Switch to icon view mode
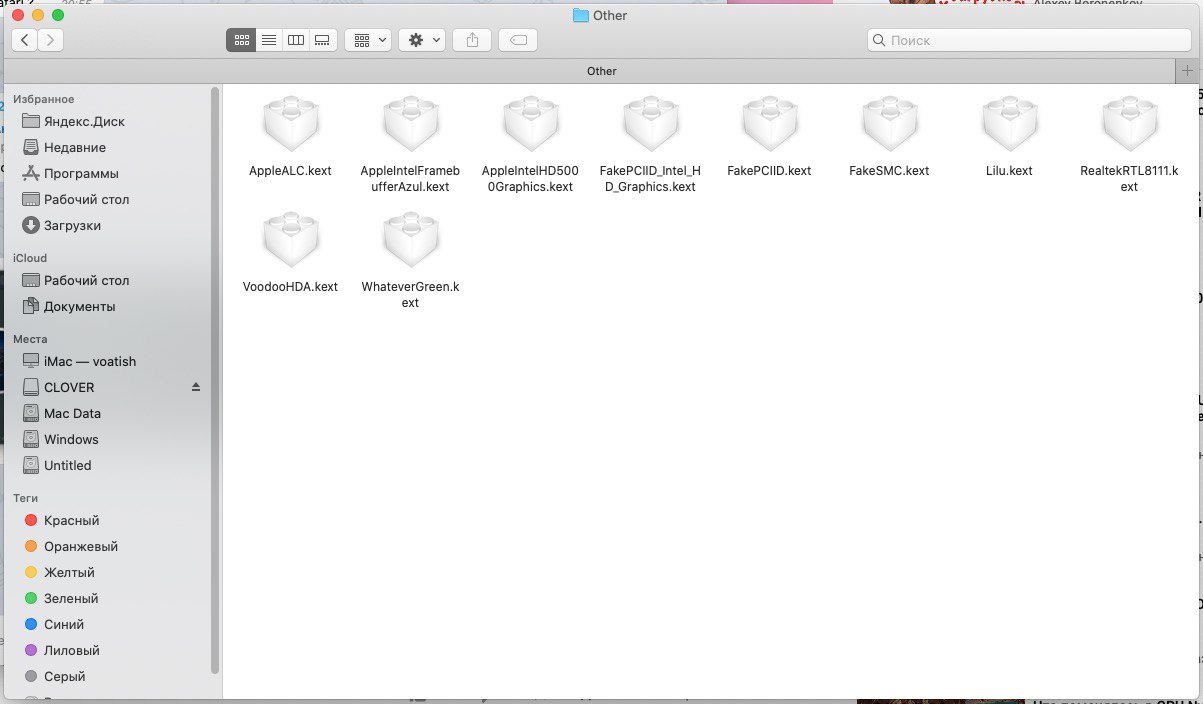This screenshot has height=704, width=1203. (241, 40)
